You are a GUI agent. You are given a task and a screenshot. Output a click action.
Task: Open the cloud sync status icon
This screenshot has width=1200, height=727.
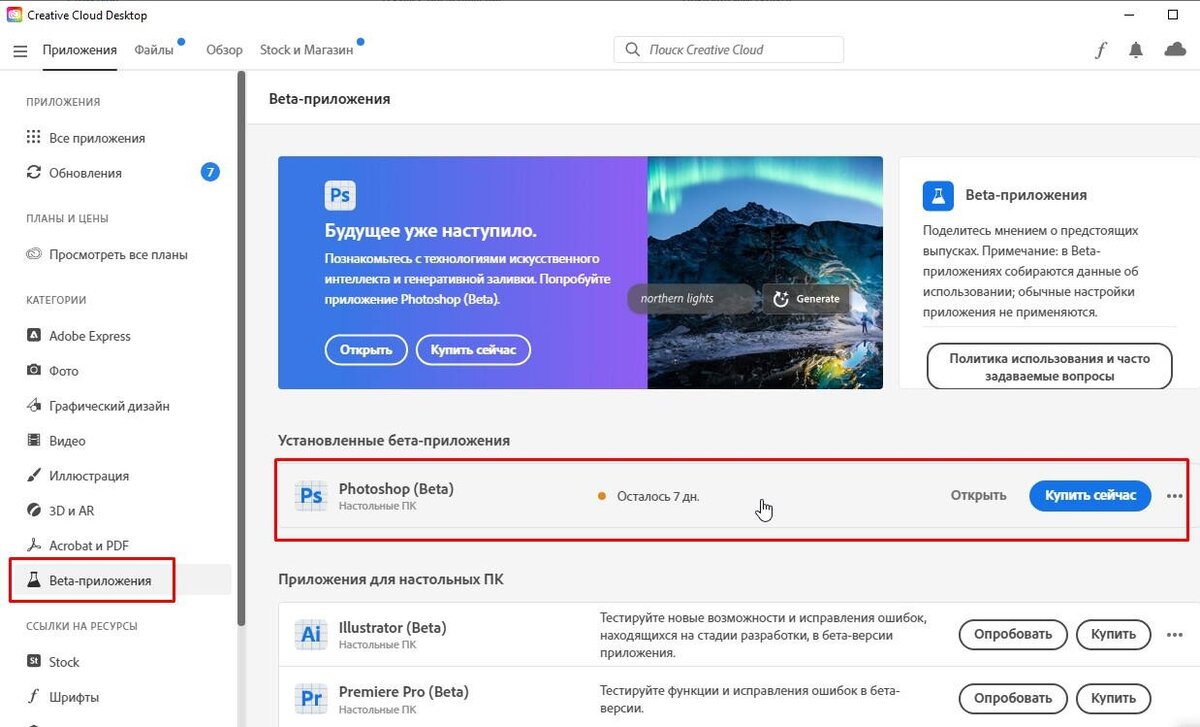1175,50
